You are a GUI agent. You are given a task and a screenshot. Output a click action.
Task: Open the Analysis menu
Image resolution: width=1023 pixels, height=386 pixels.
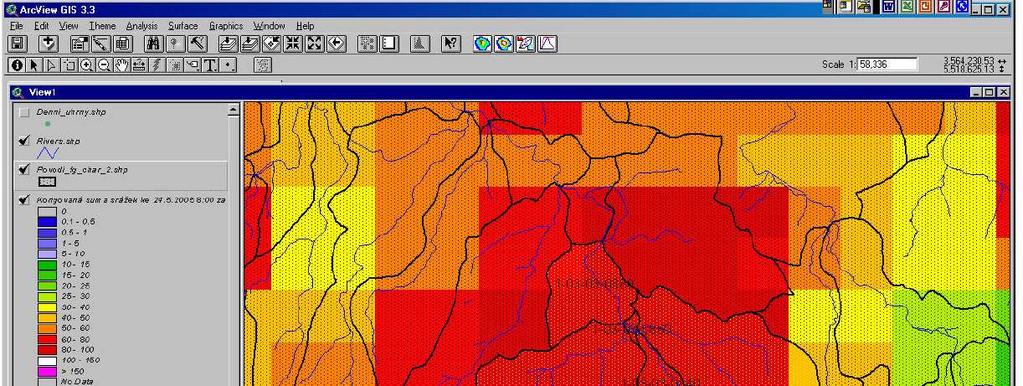142,26
